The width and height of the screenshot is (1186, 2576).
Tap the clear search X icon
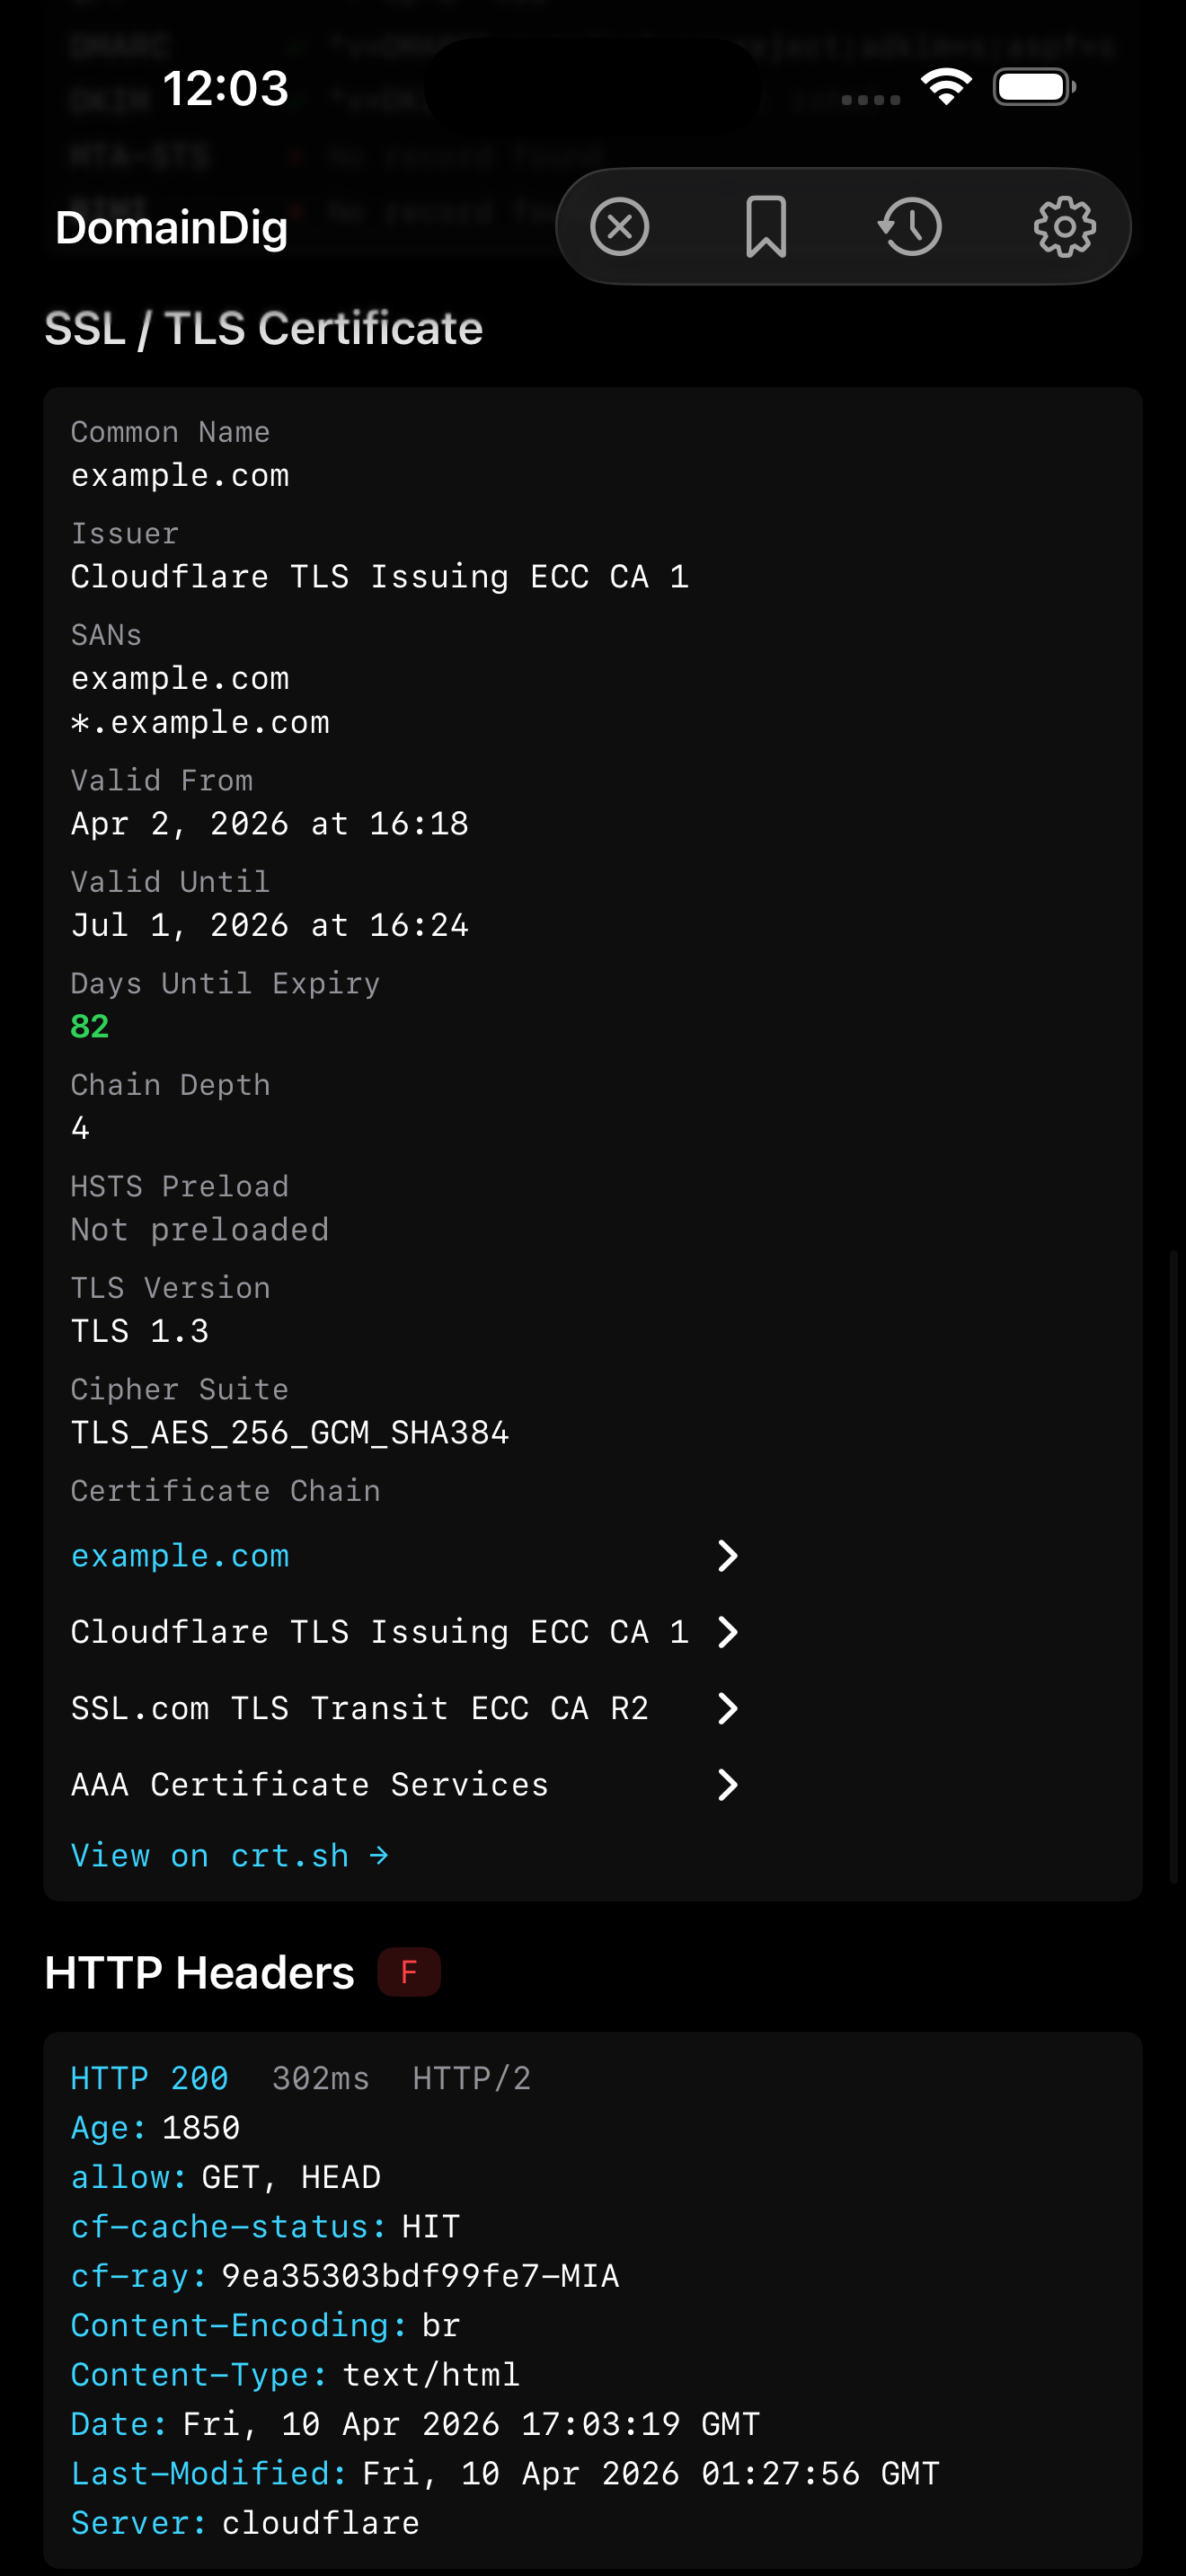(x=619, y=227)
